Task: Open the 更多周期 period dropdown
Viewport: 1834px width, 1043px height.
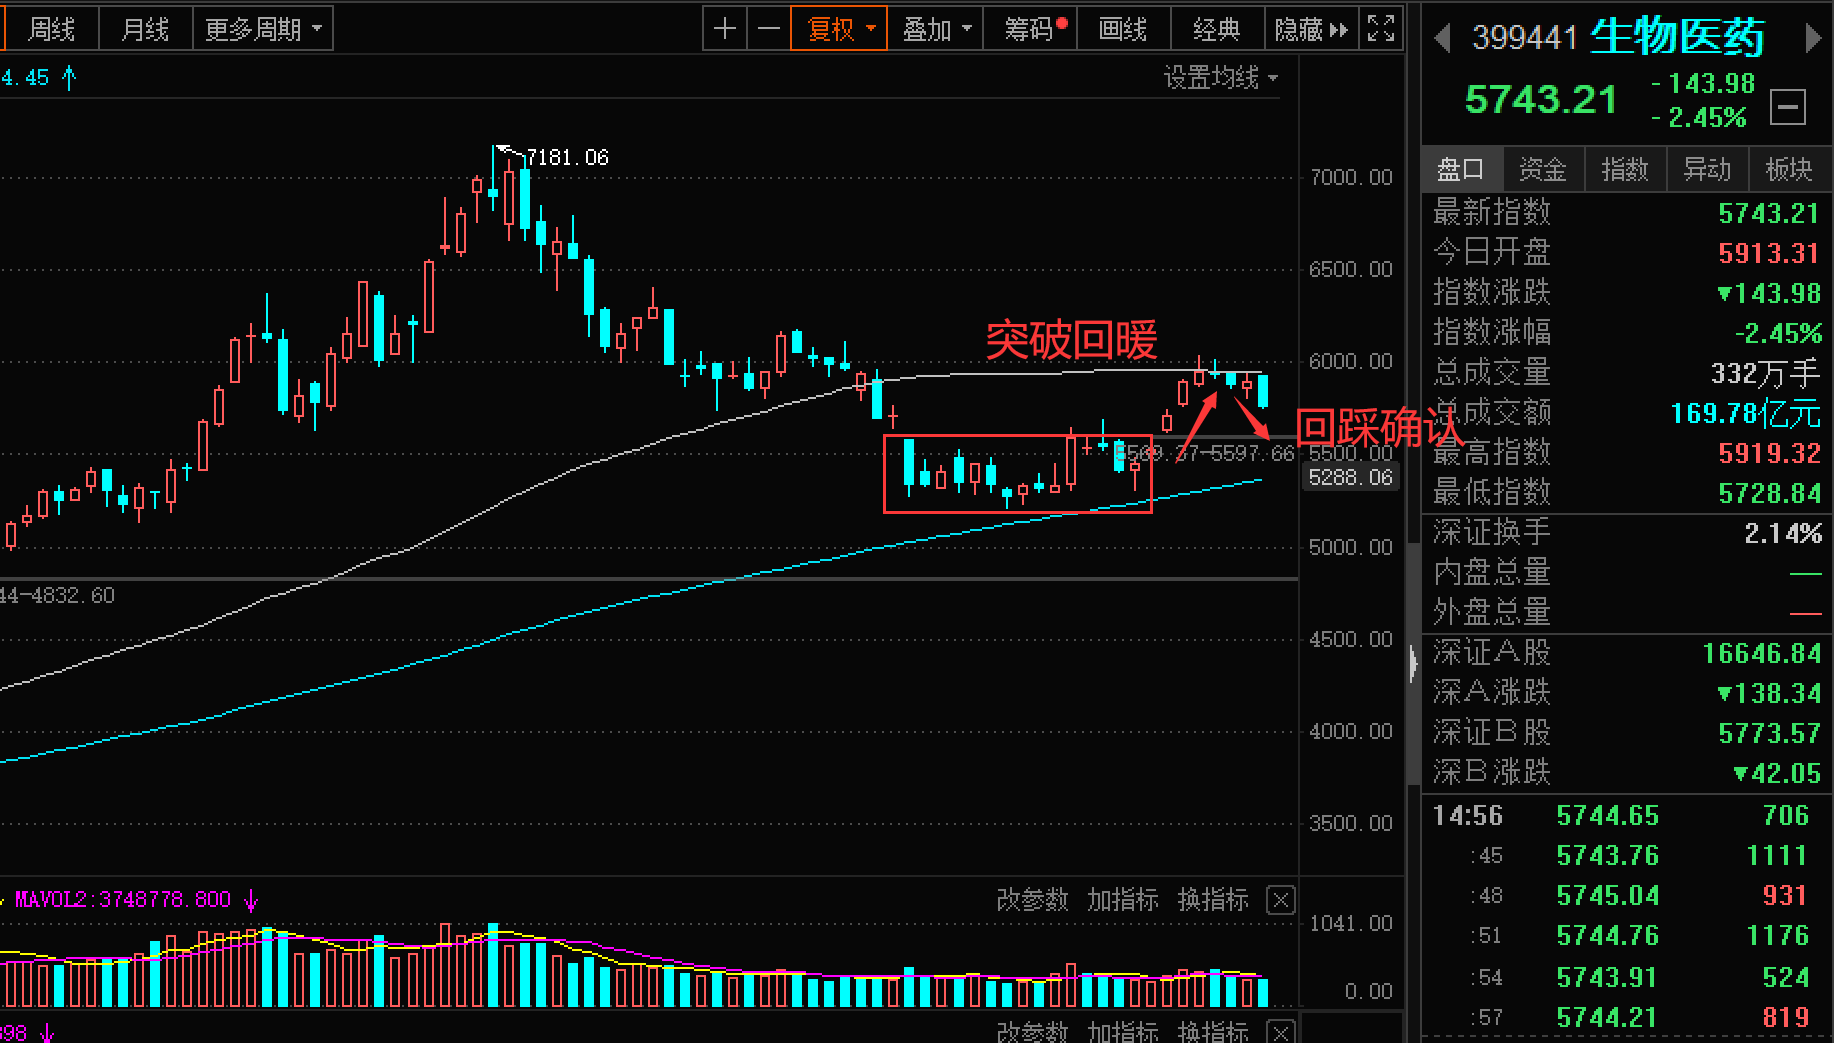Action: click(x=263, y=29)
